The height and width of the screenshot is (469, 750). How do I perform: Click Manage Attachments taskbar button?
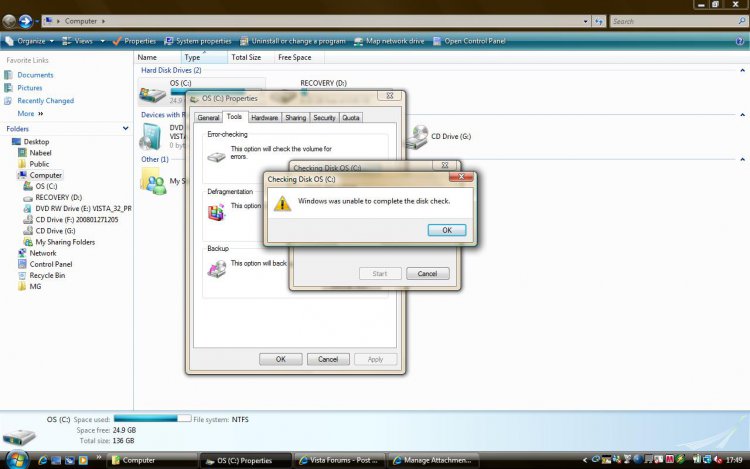click(x=433, y=460)
